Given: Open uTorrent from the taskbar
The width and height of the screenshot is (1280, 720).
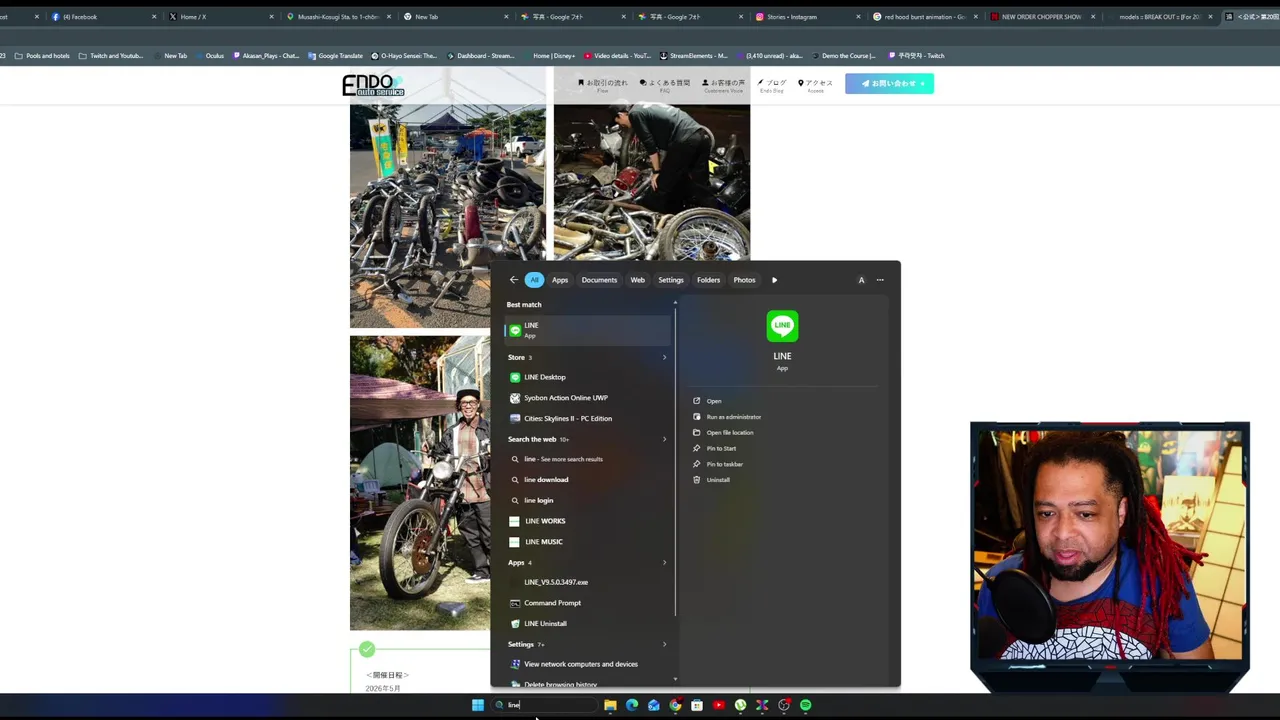Looking at the screenshot, I should 740,705.
